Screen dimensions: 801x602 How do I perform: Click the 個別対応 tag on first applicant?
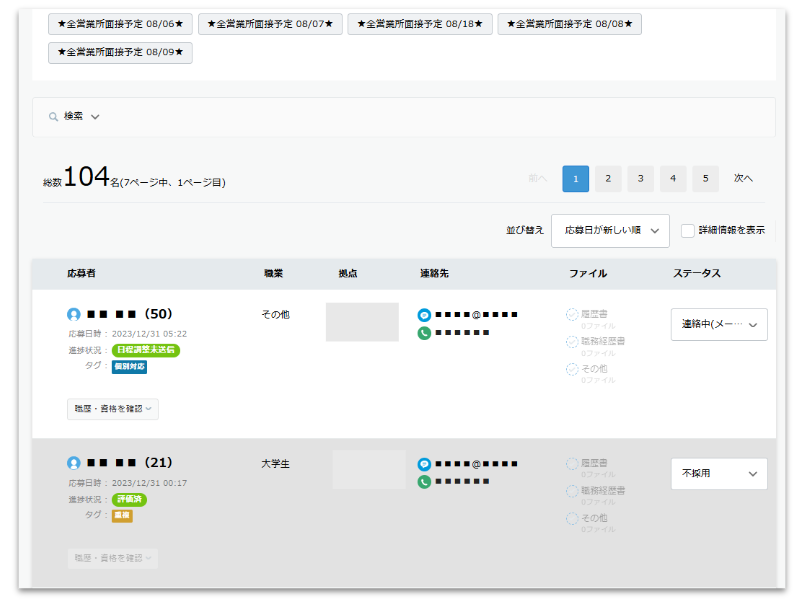click(x=129, y=367)
